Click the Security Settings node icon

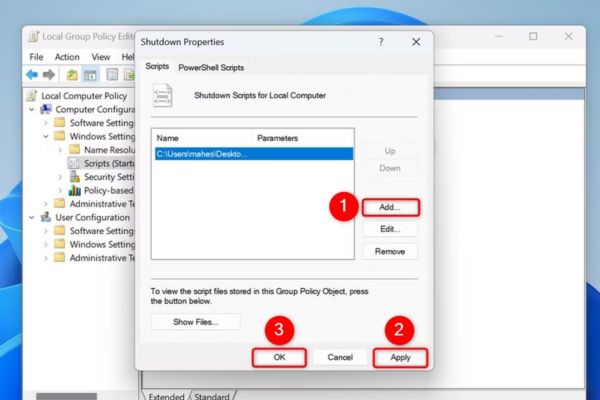click(75, 176)
